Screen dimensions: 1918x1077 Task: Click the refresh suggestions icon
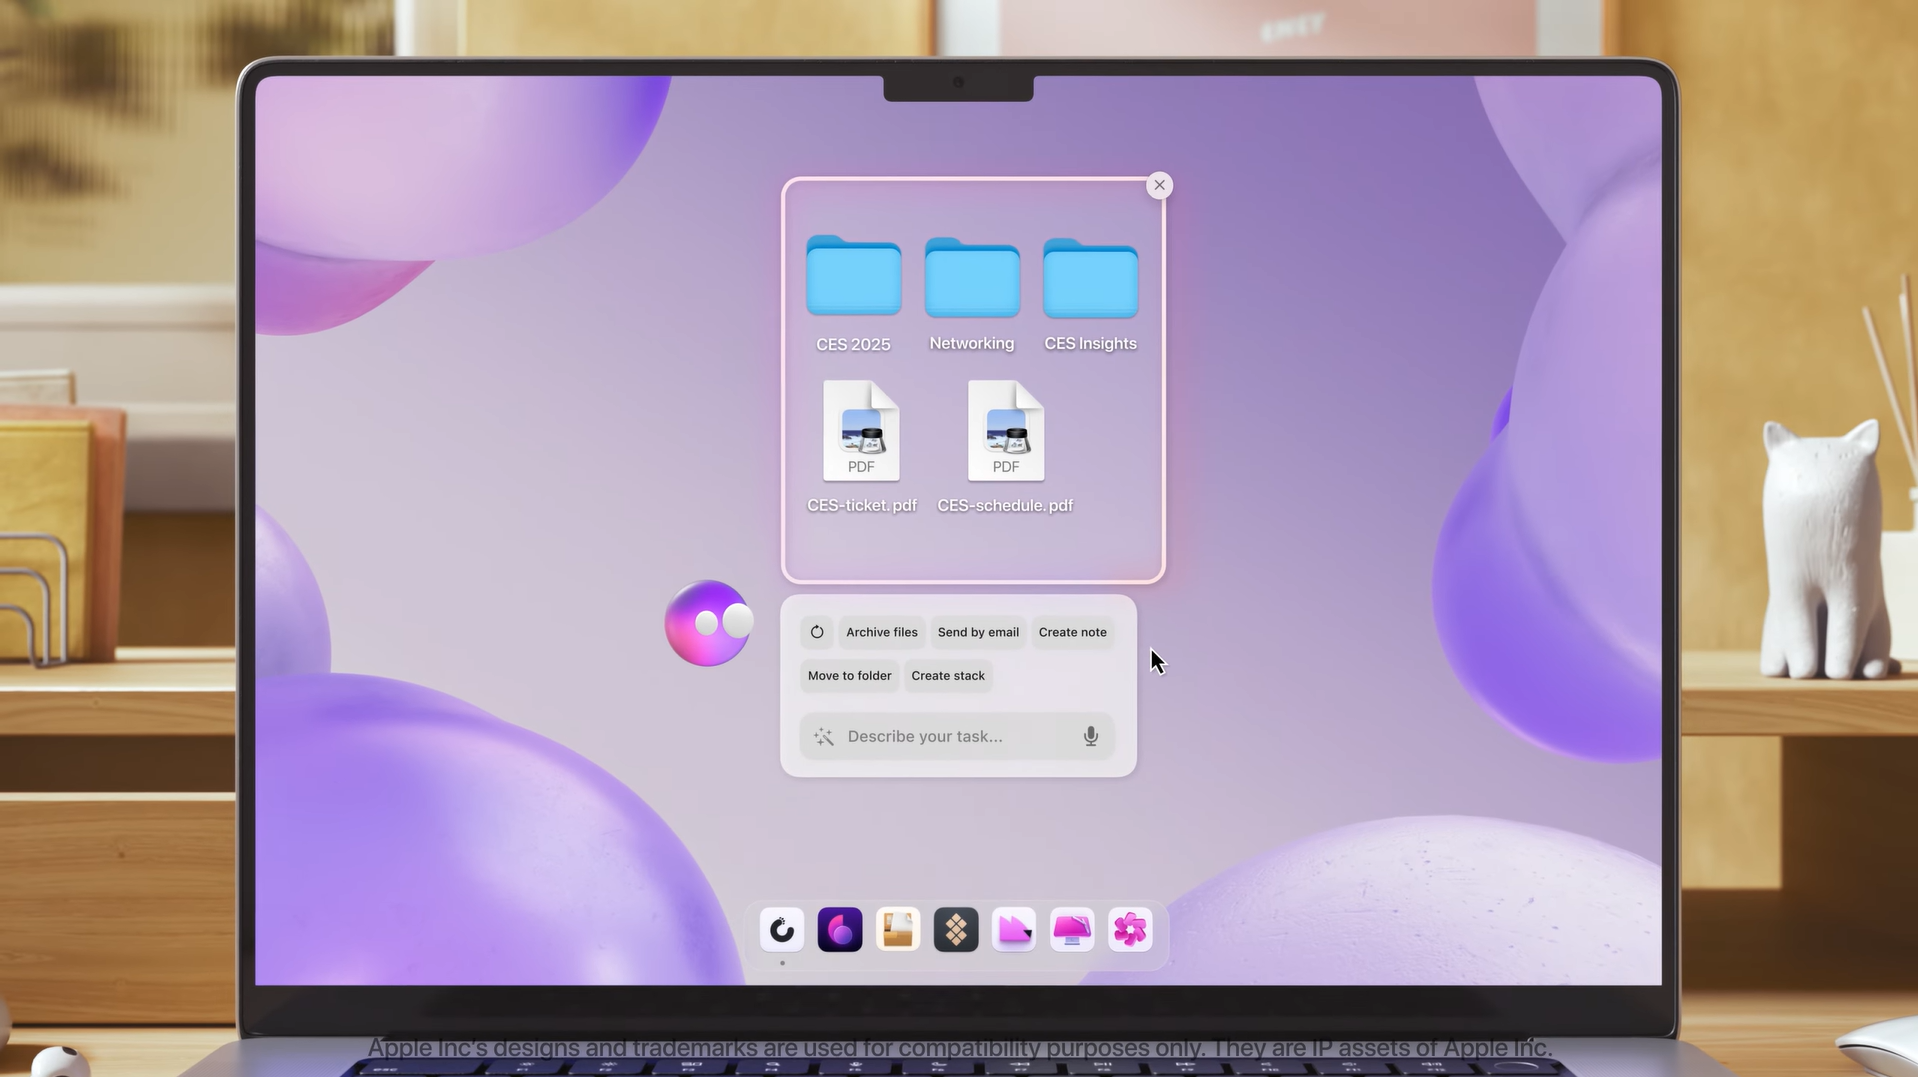pos(817,632)
